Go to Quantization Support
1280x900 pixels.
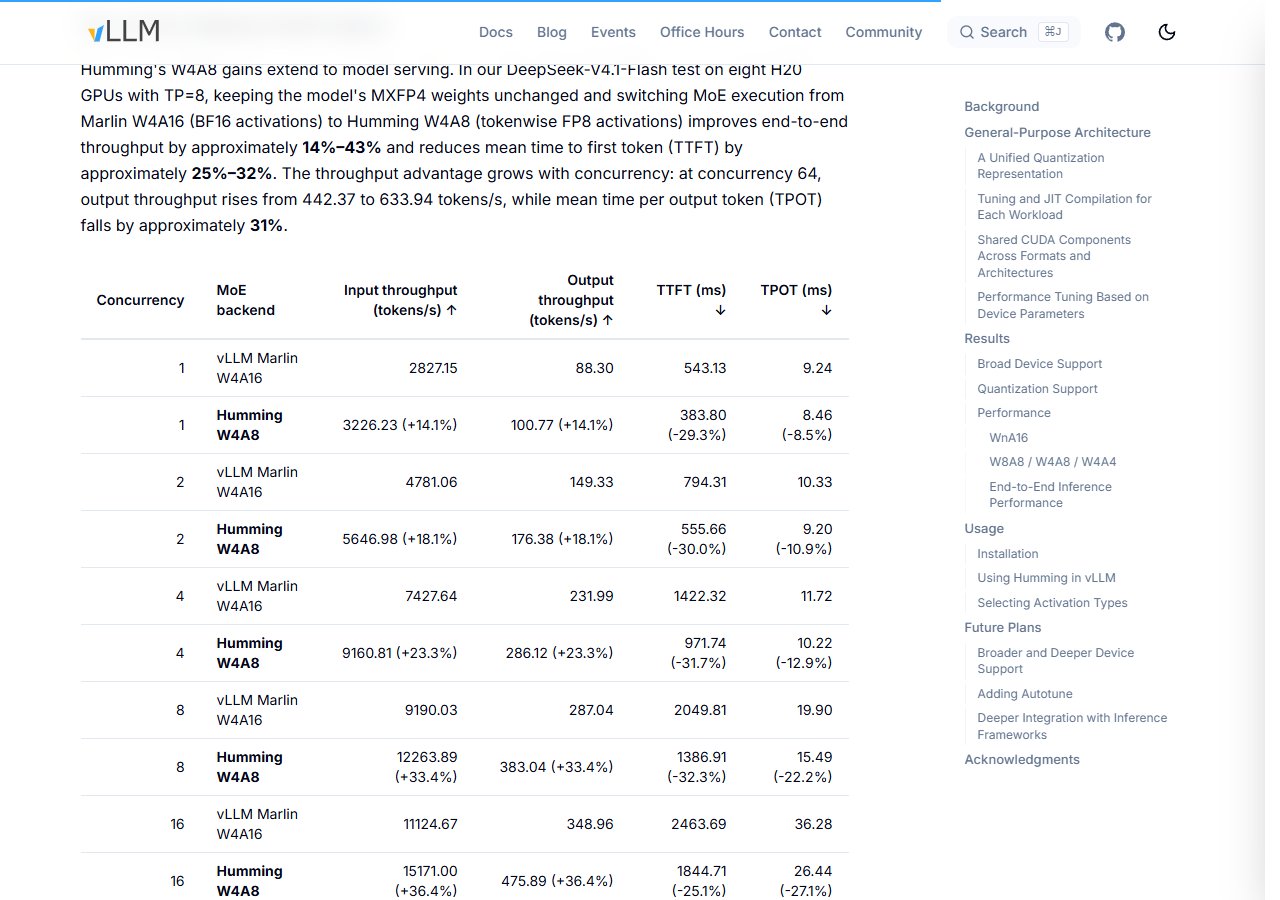point(1037,389)
